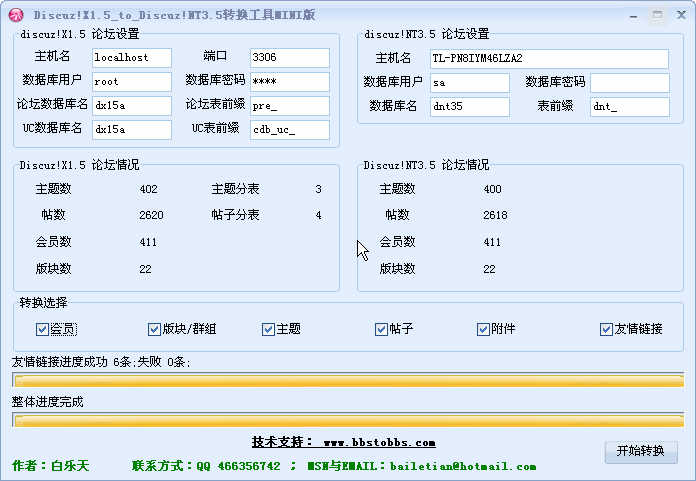Click the X1.5 数据库用户 root field
This screenshot has width=696, height=481.
click(132, 82)
